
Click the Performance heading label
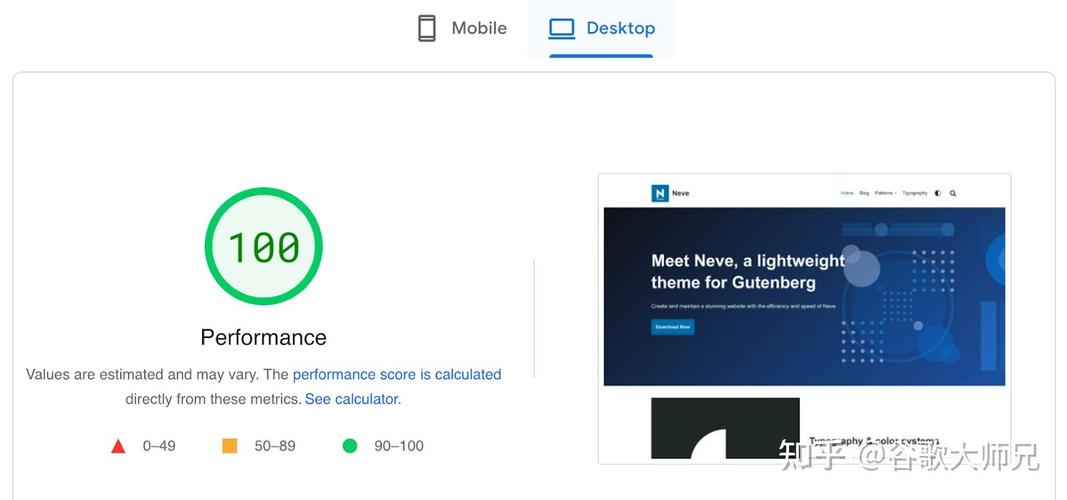point(263,337)
